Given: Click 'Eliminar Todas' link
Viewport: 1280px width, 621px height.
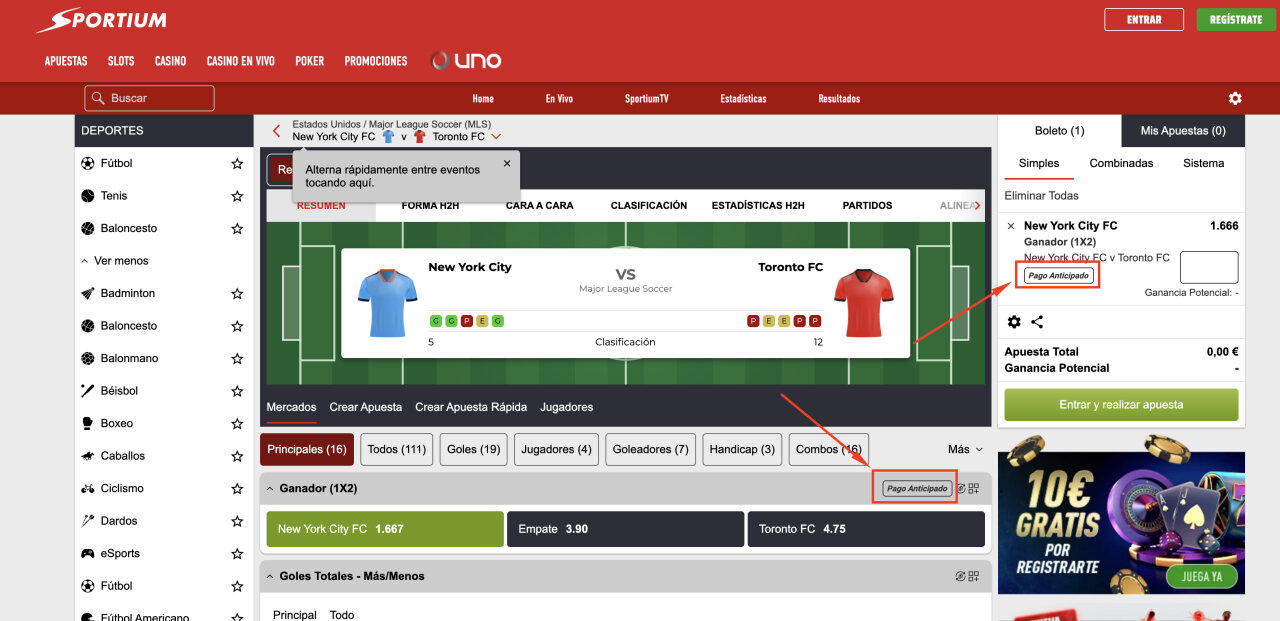Looking at the screenshot, I should click(1041, 196).
